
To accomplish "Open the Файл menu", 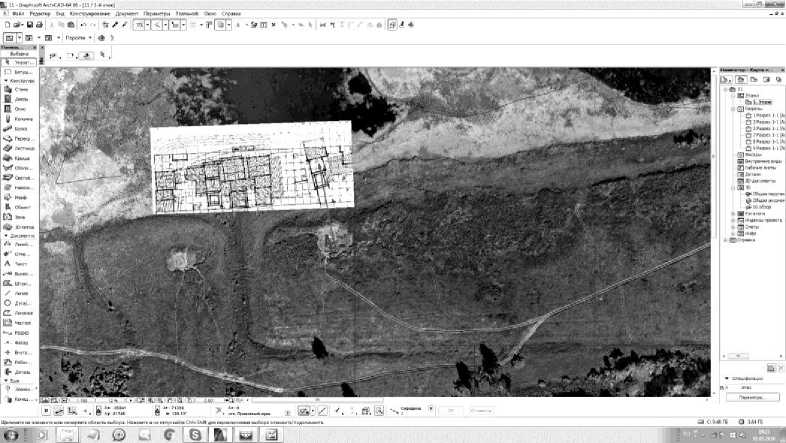I will (x=19, y=14).
